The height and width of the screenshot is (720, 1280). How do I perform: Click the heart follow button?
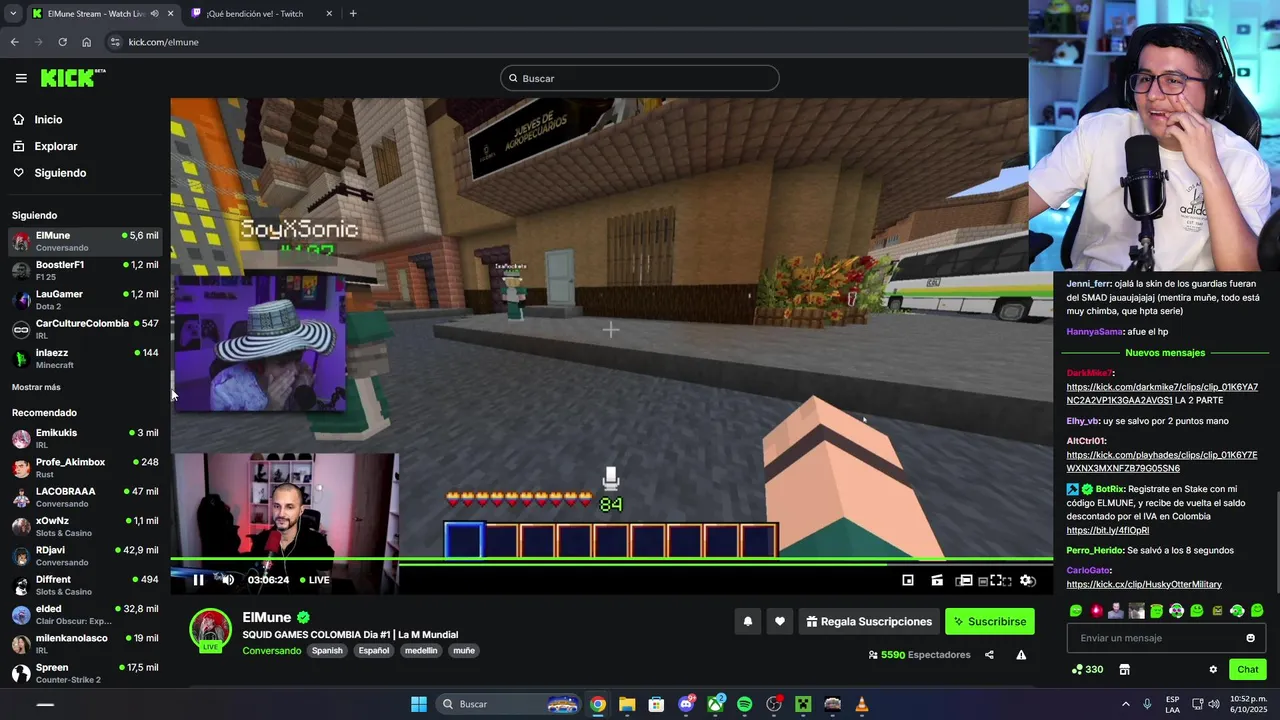click(780, 621)
